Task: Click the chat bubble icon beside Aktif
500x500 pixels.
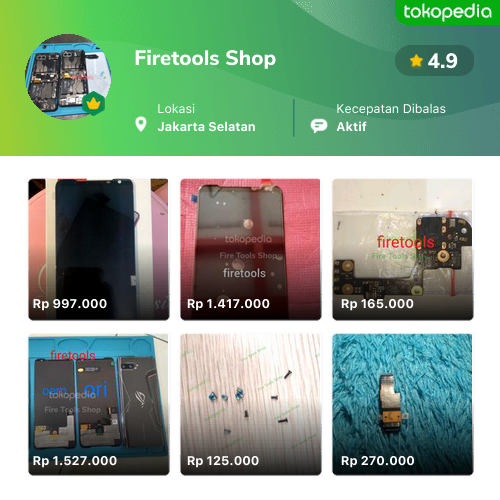Action: click(319, 126)
